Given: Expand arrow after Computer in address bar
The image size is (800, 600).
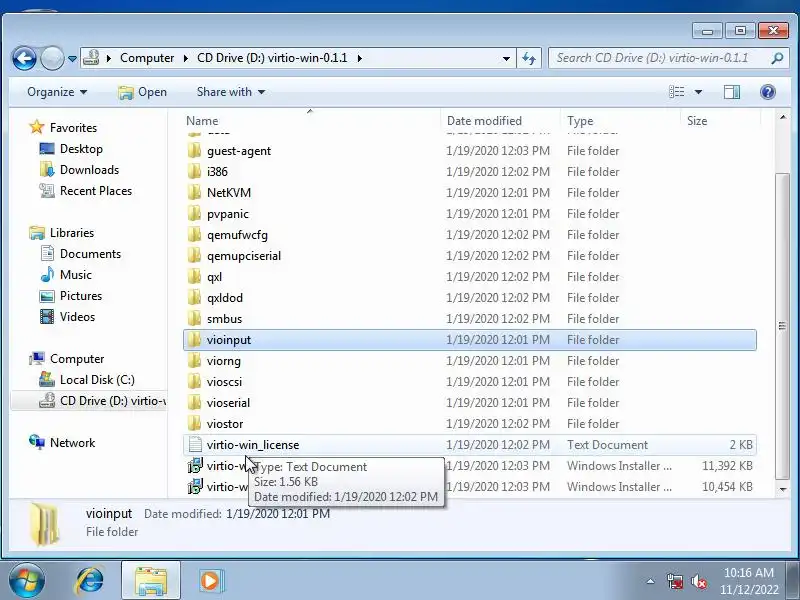Looking at the screenshot, I should click(x=186, y=58).
